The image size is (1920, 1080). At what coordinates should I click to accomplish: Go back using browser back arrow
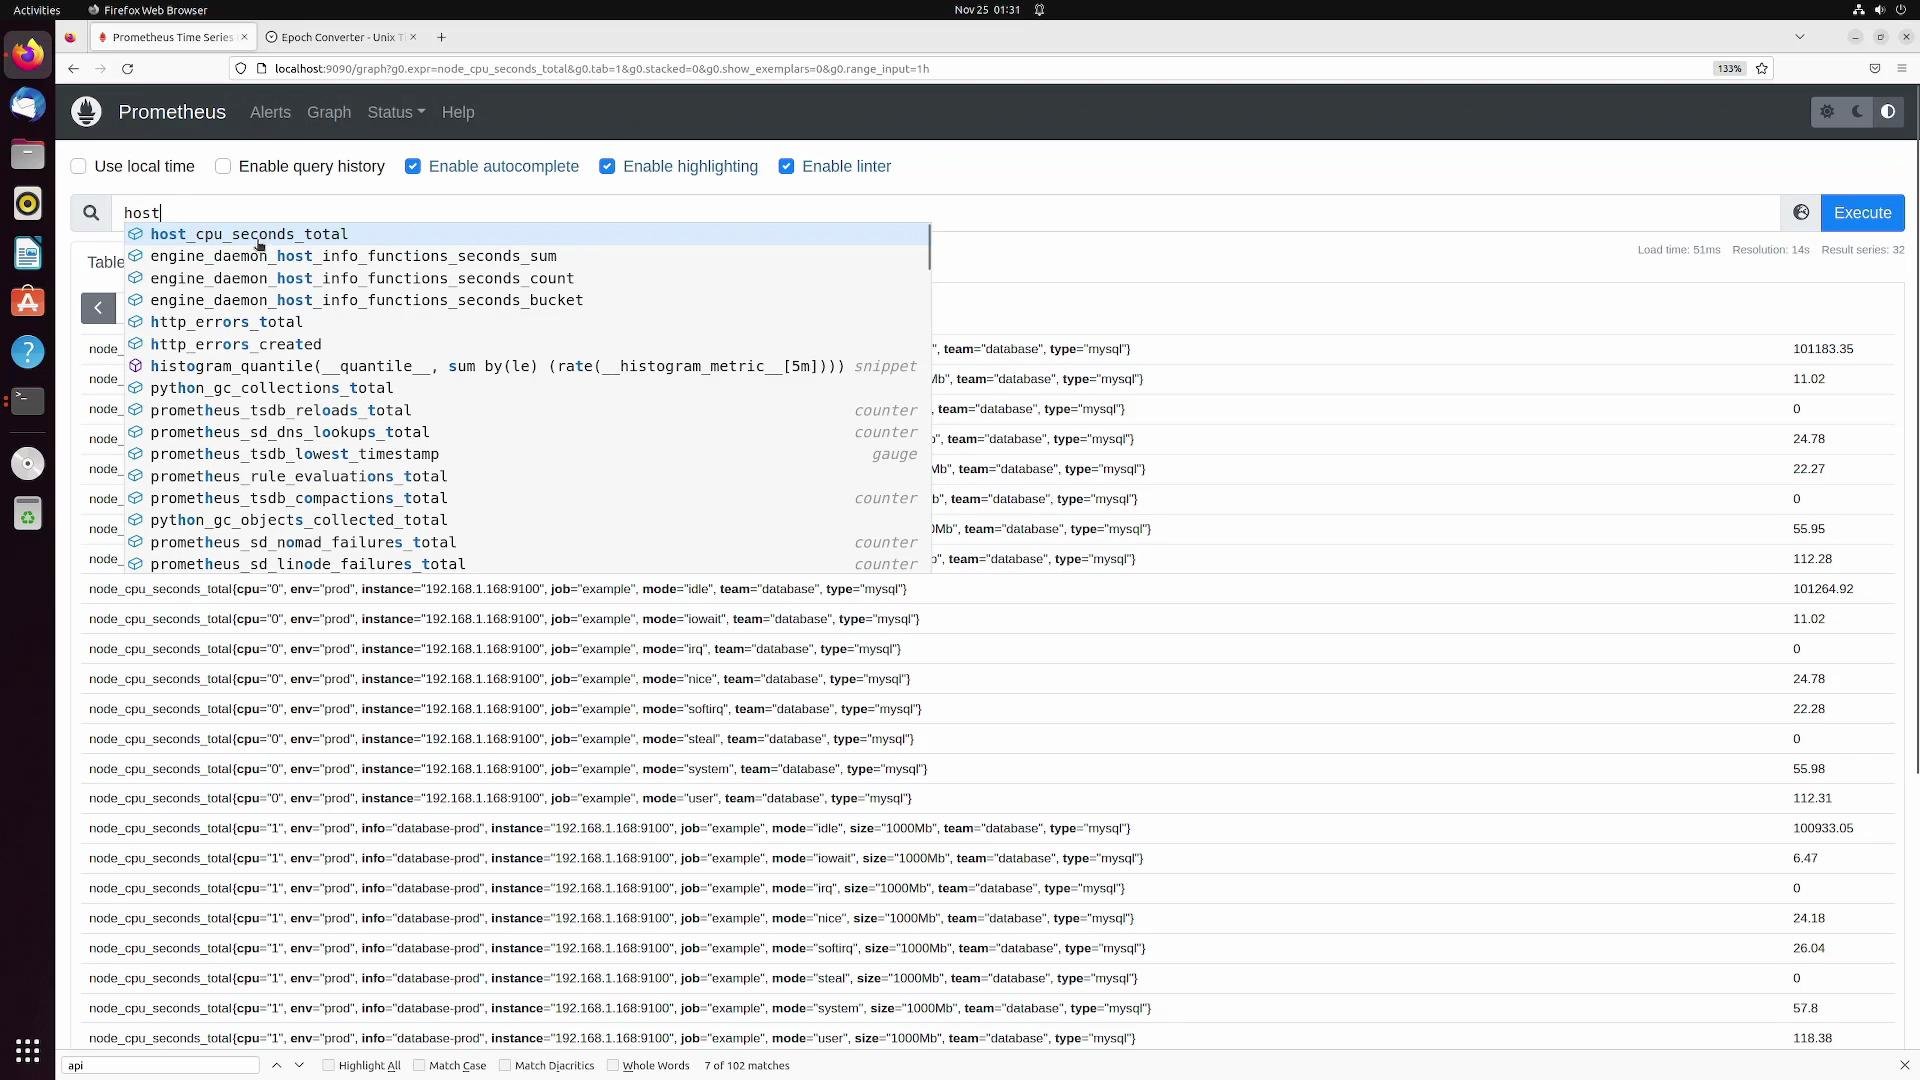click(73, 69)
